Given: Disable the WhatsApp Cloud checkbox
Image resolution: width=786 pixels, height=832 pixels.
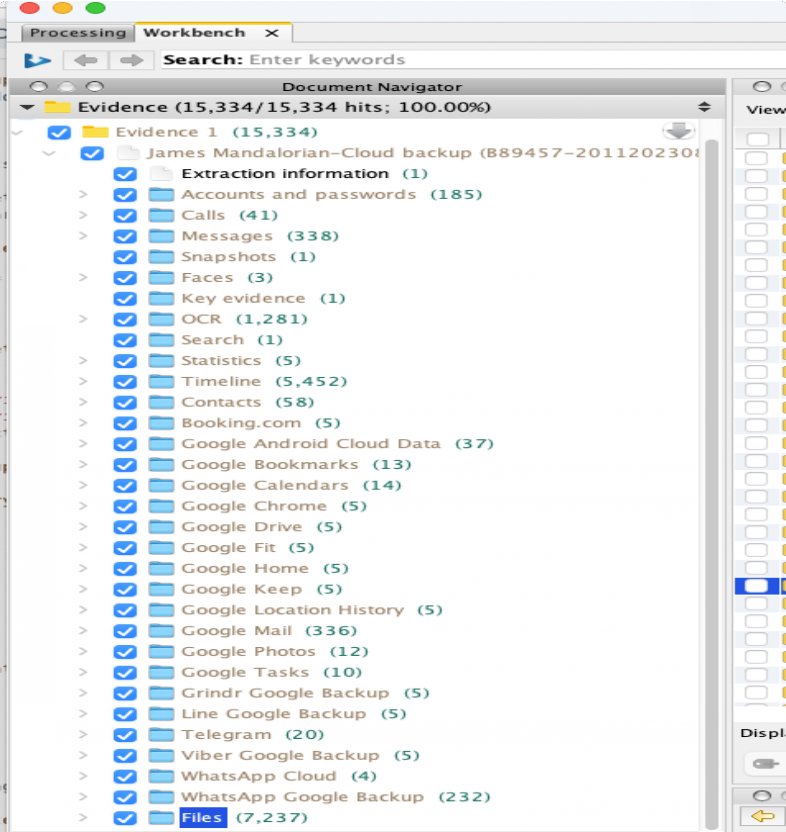Looking at the screenshot, I should 125,777.
